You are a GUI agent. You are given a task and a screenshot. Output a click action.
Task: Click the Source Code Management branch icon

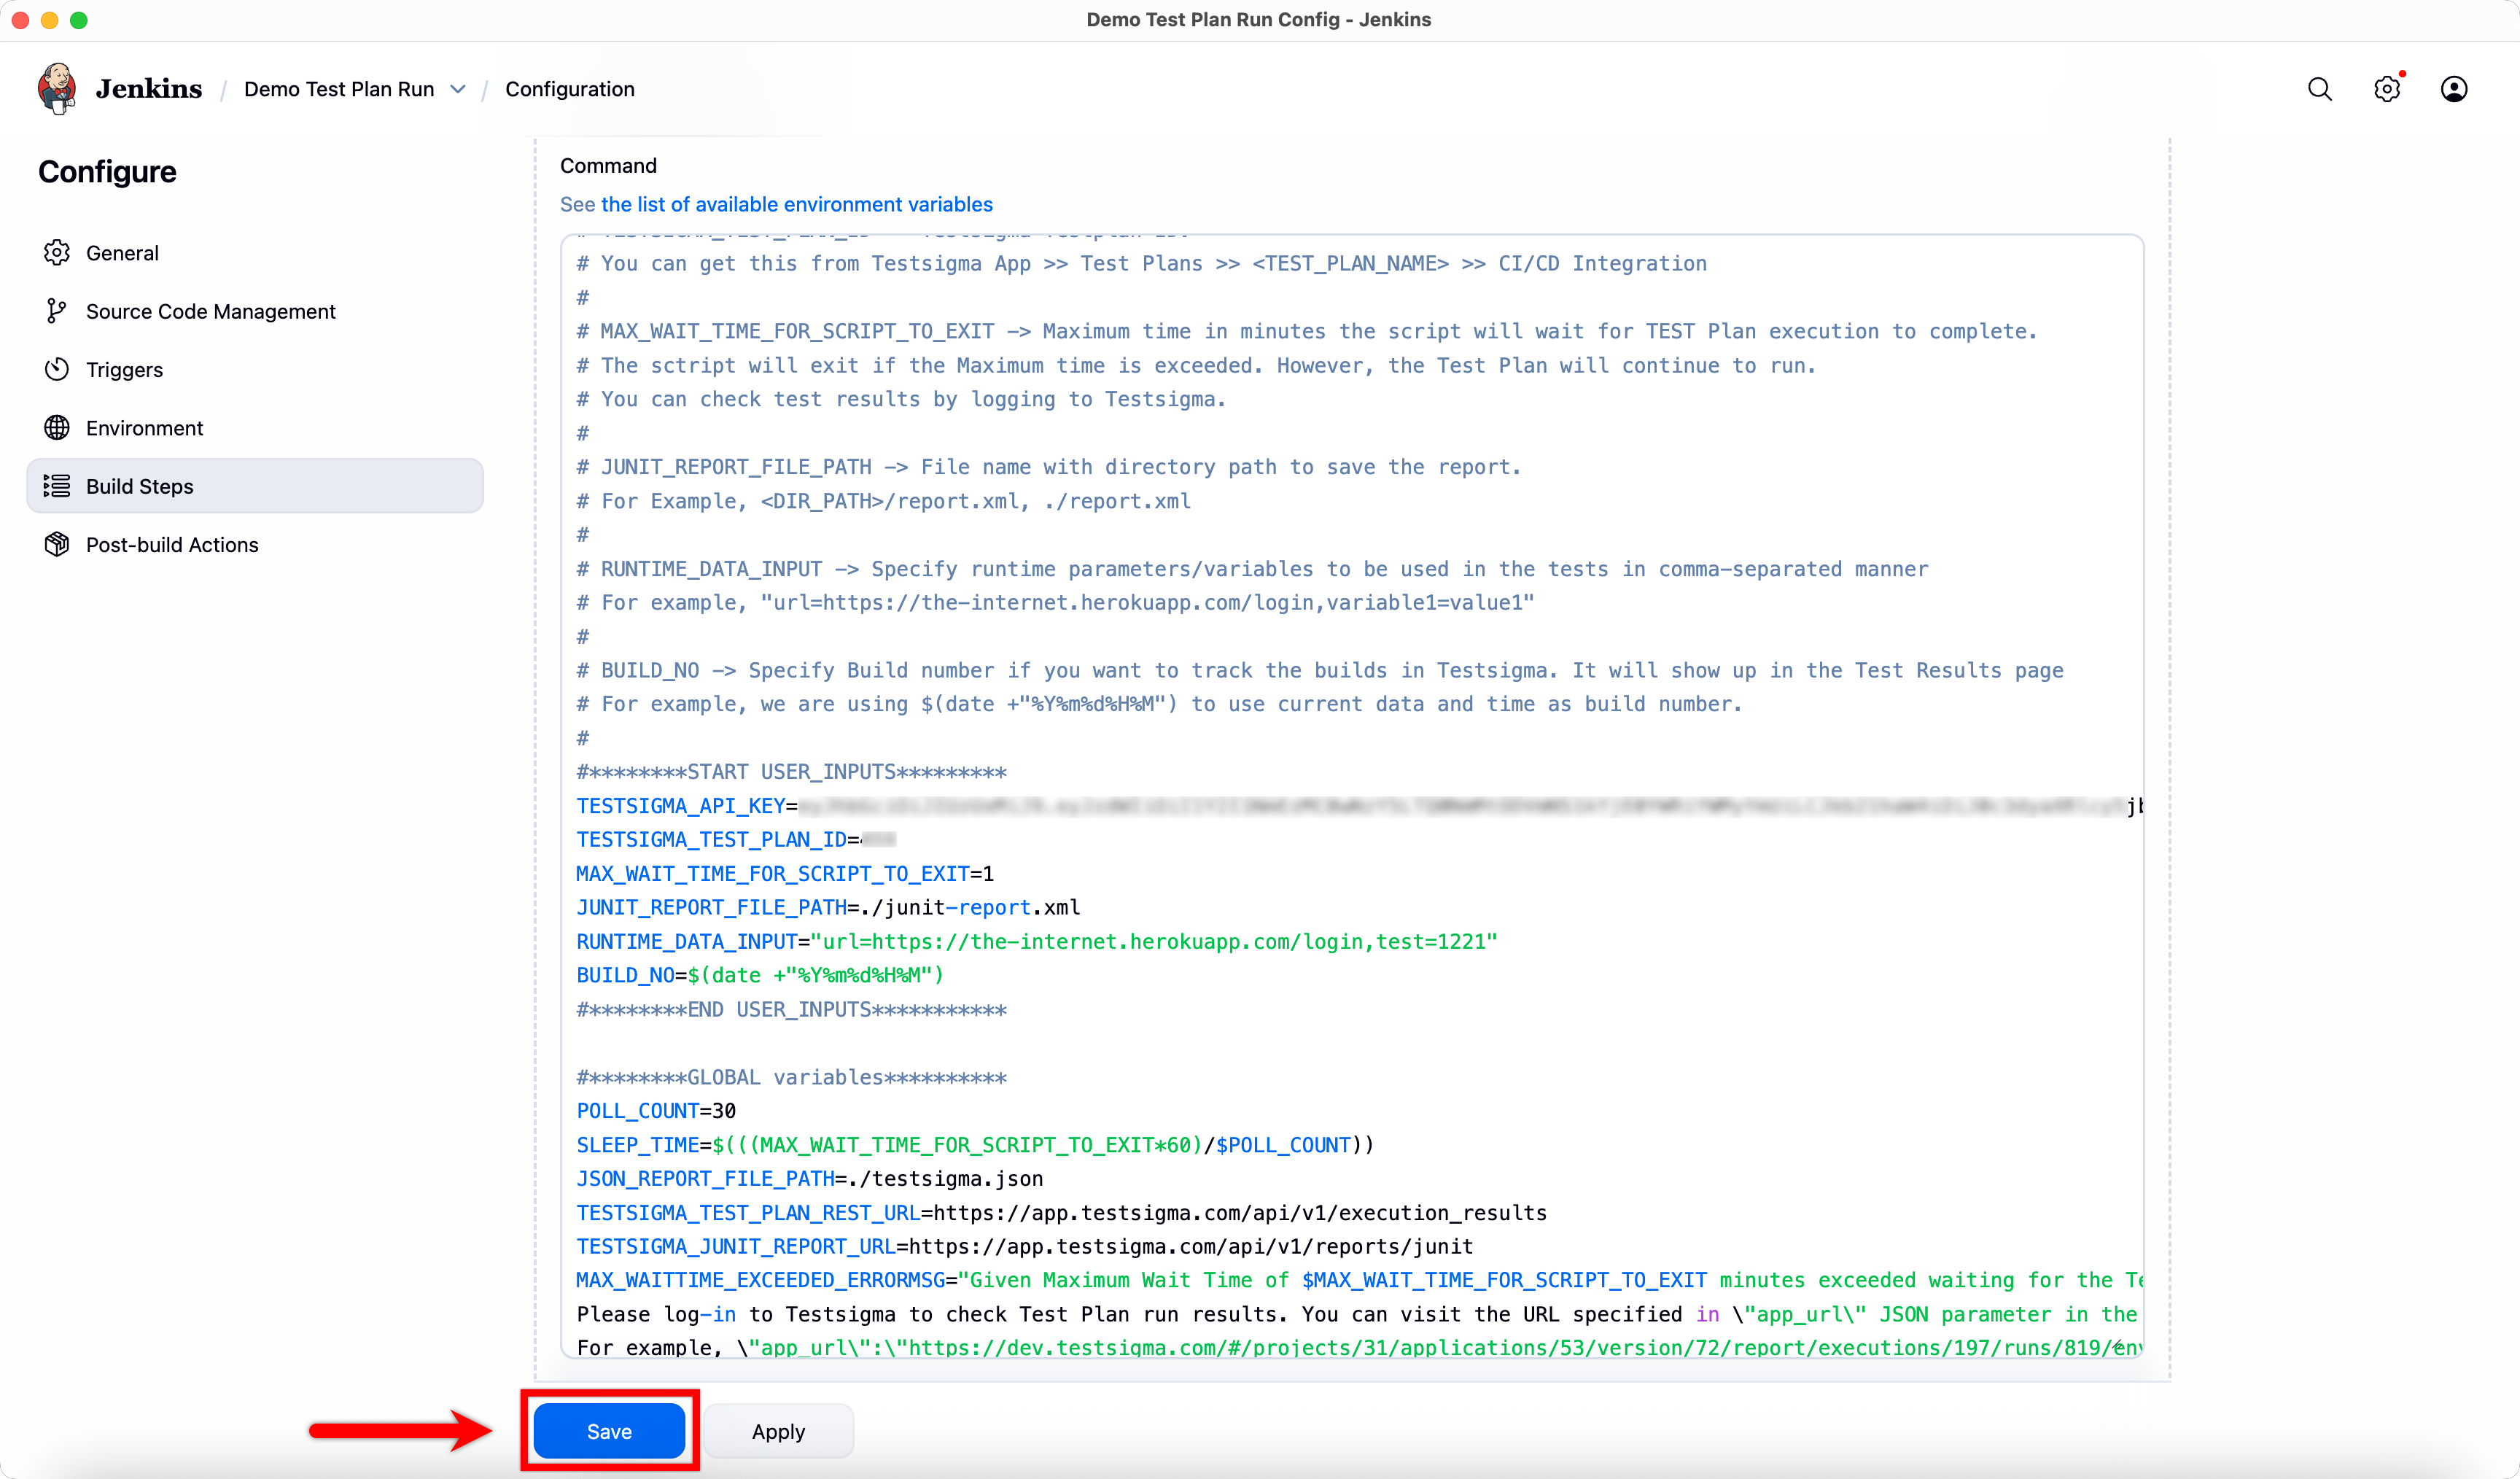[x=57, y=311]
